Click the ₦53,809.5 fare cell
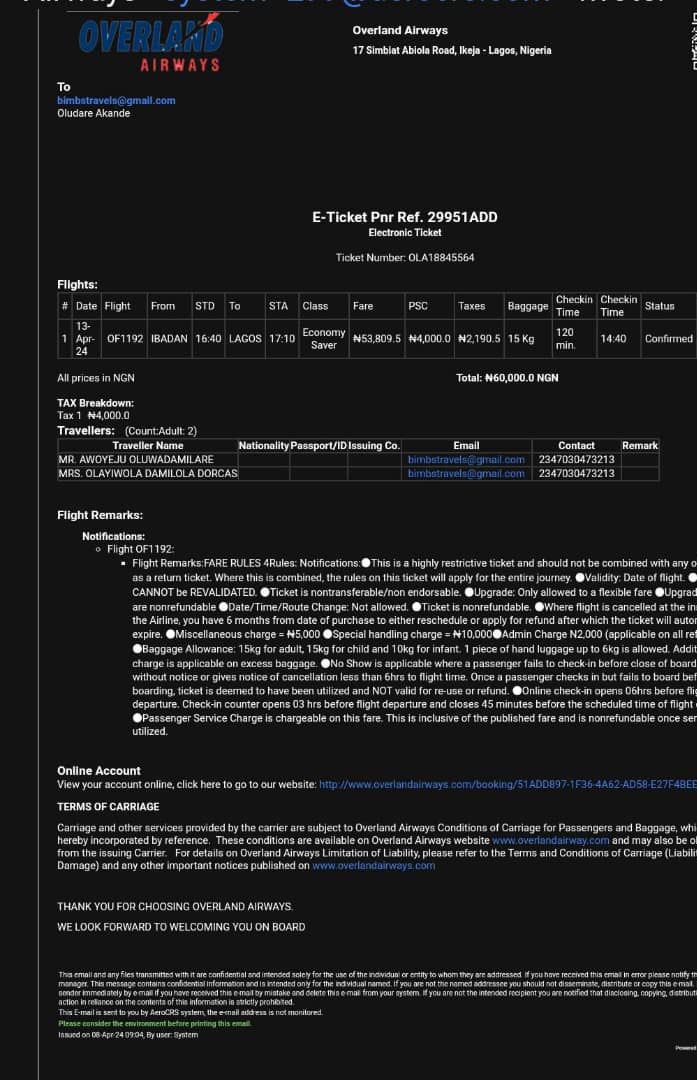This screenshot has height=1080, width=697. point(377,339)
